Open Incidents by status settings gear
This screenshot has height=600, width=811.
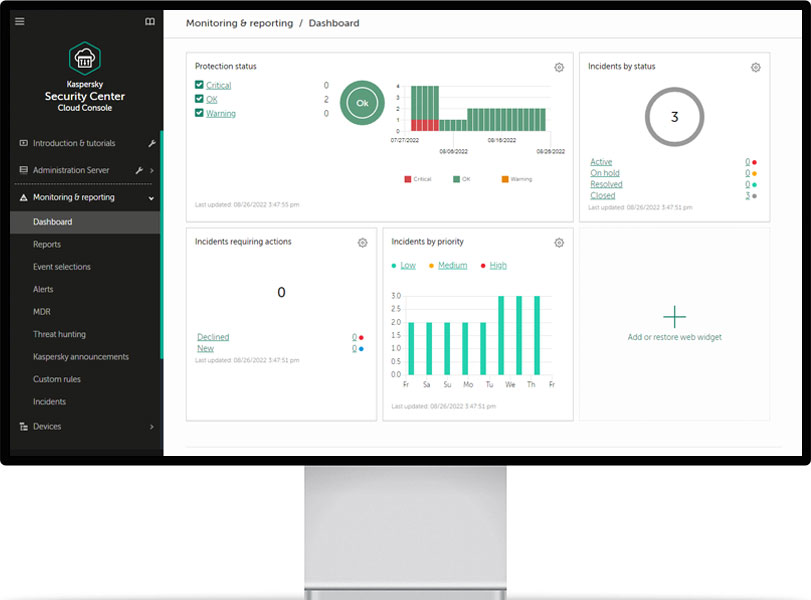point(756,67)
